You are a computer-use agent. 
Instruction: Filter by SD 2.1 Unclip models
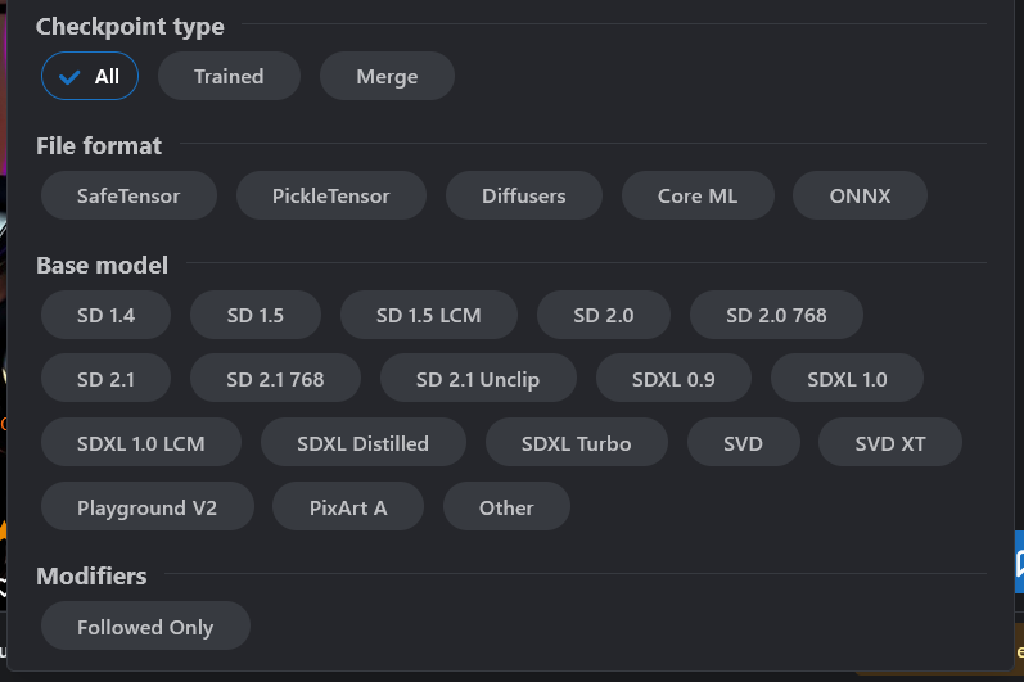(478, 378)
